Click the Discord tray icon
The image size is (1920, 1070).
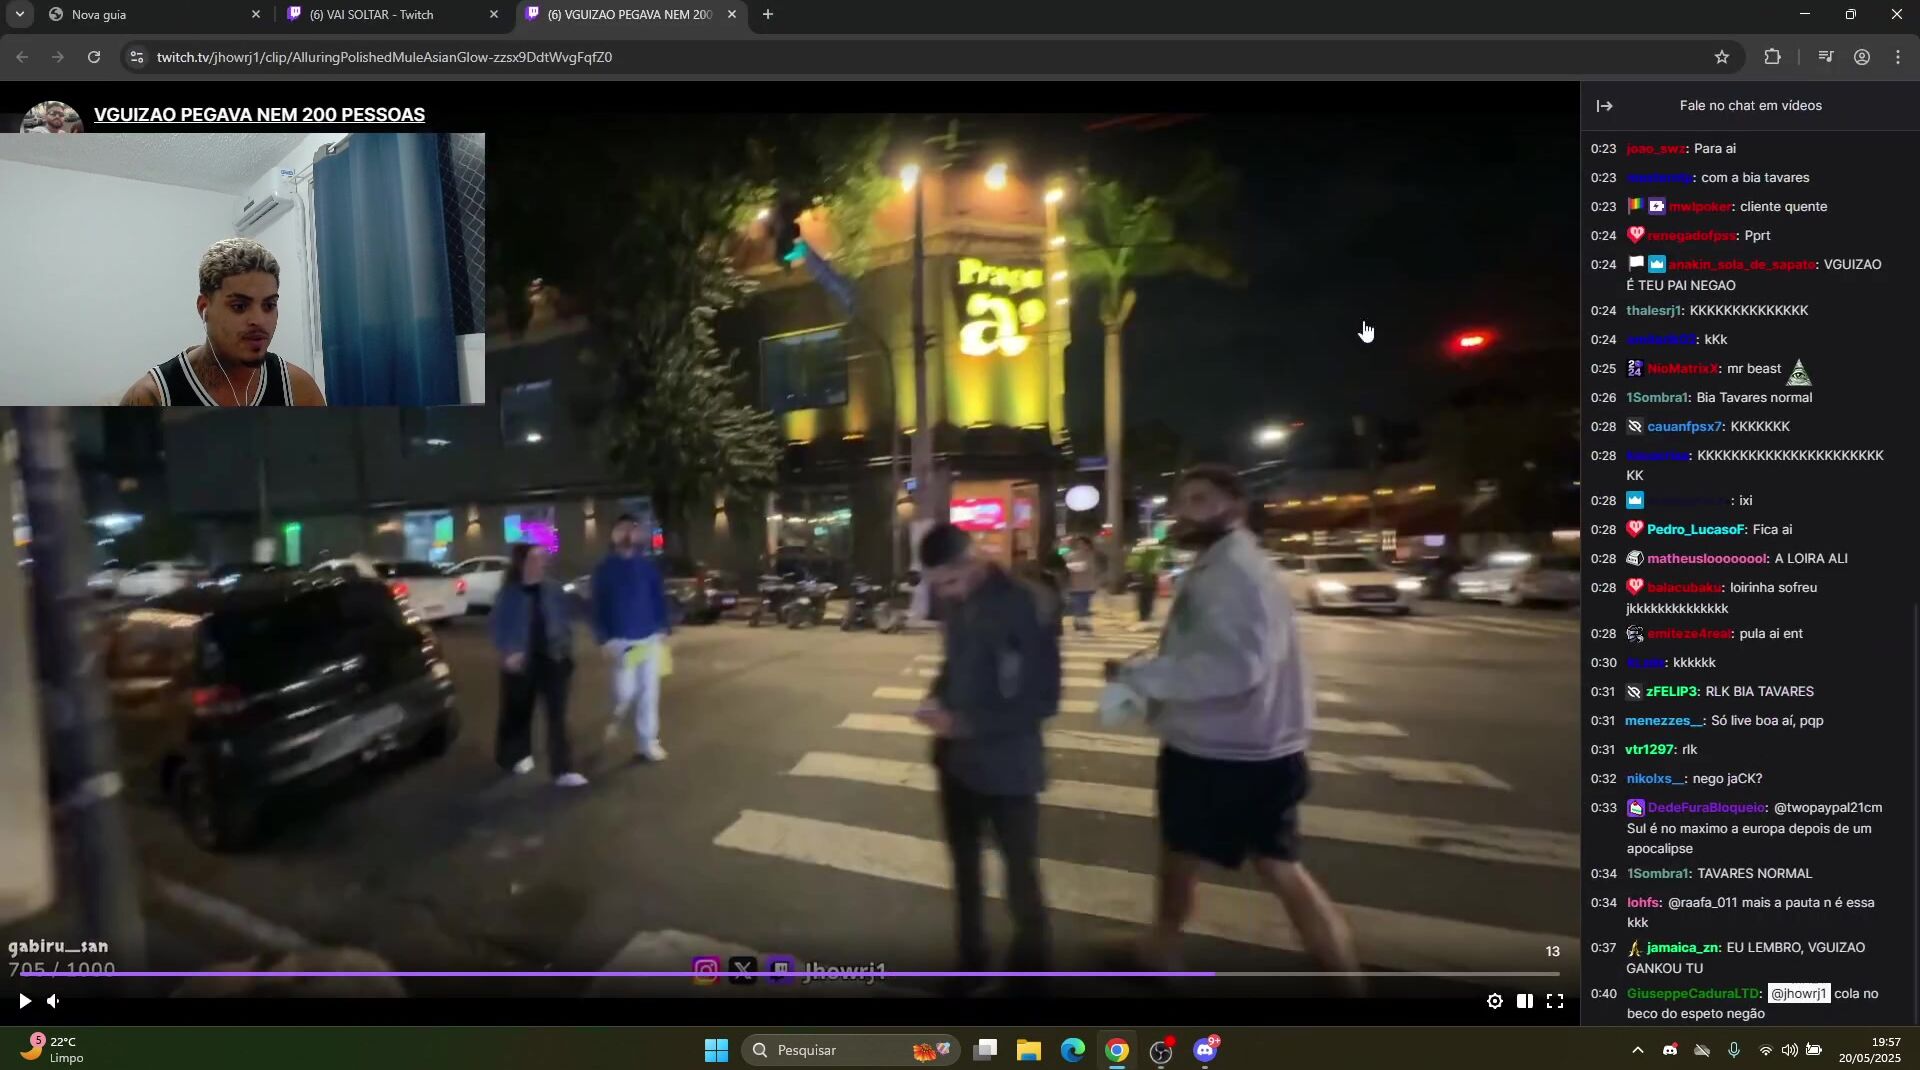point(1670,1050)
